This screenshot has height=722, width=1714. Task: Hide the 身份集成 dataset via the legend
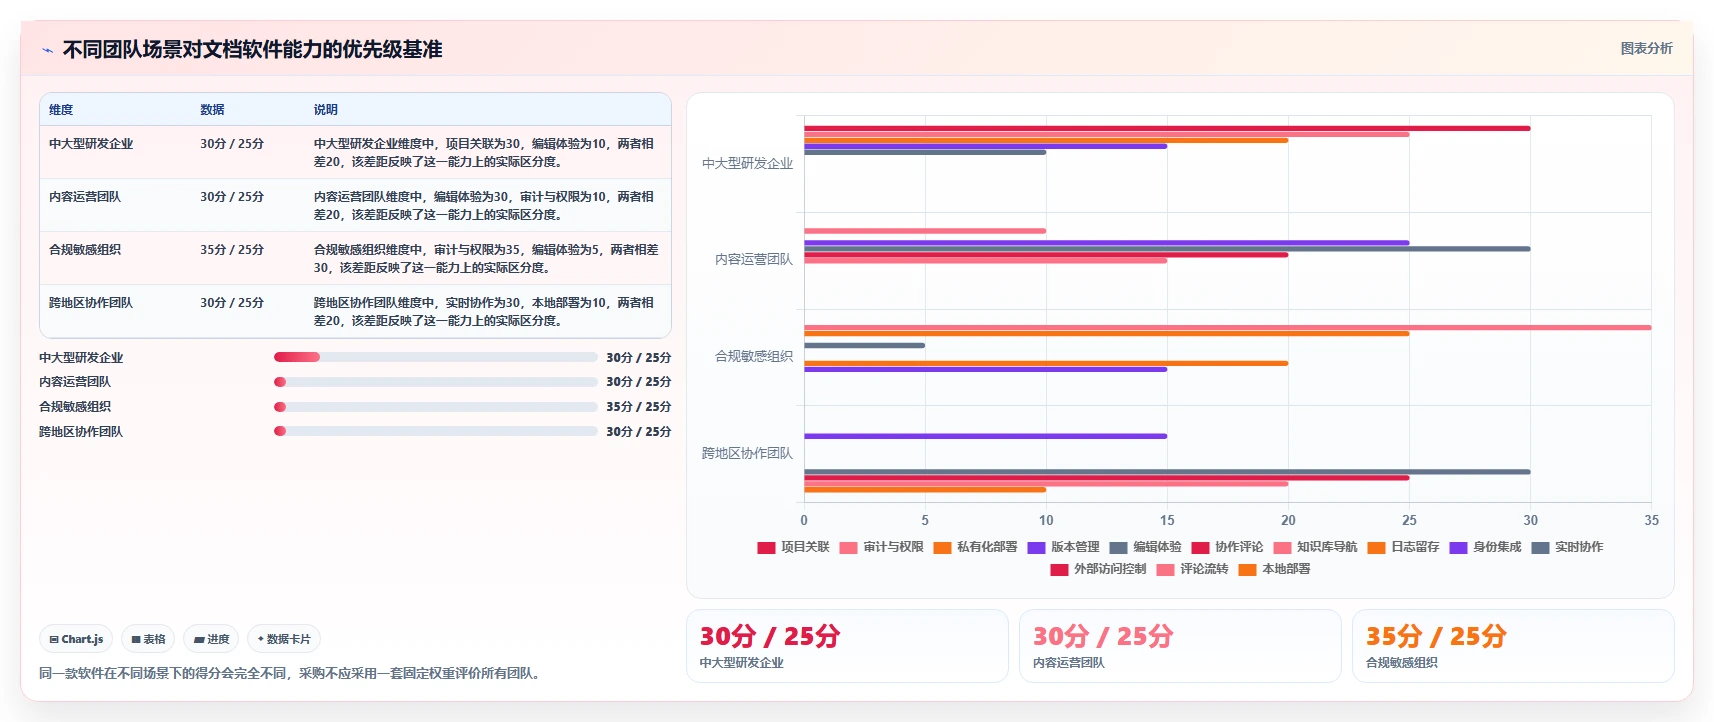coord(1485,547)
